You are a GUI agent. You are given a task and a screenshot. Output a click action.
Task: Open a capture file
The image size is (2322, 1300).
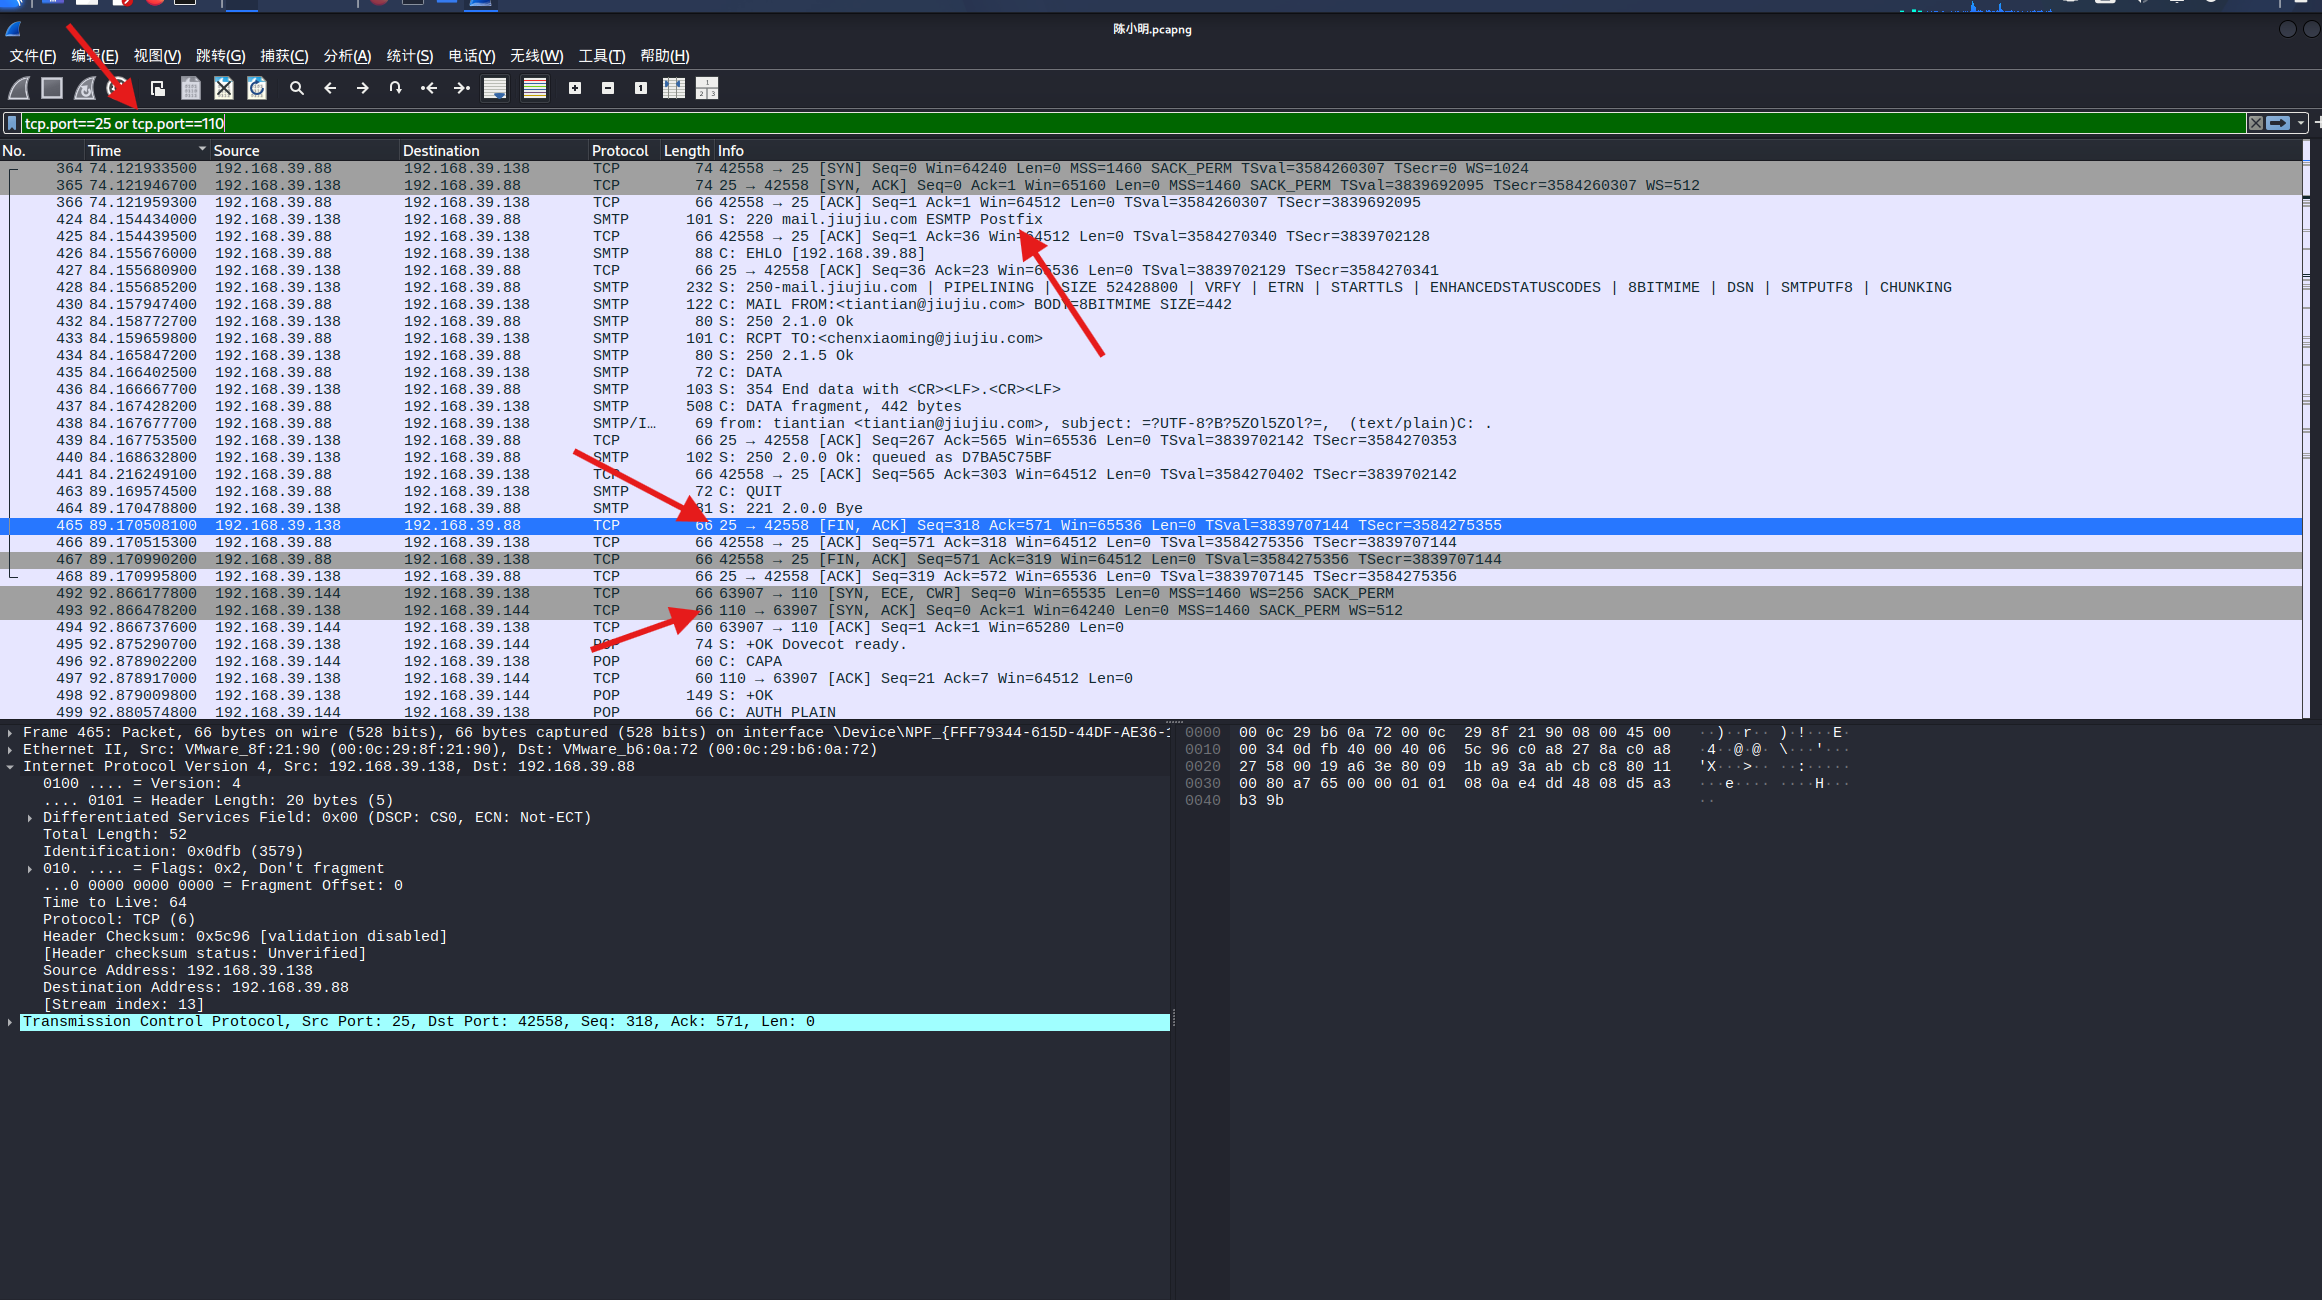click(157, 89)
